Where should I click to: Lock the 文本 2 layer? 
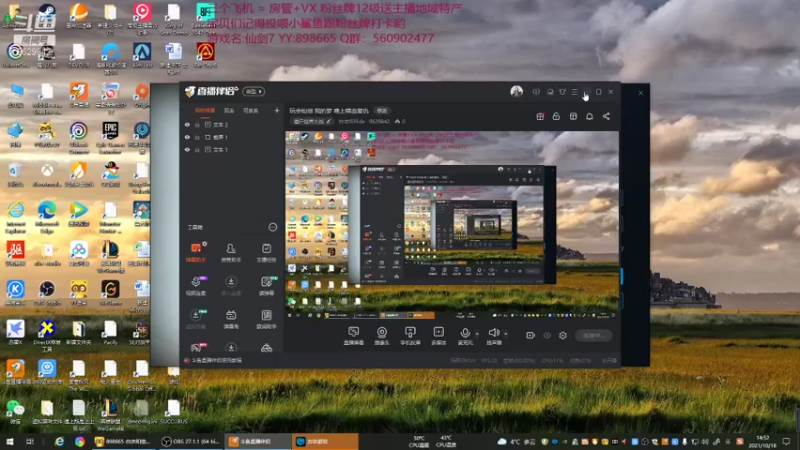click(197, 124)
